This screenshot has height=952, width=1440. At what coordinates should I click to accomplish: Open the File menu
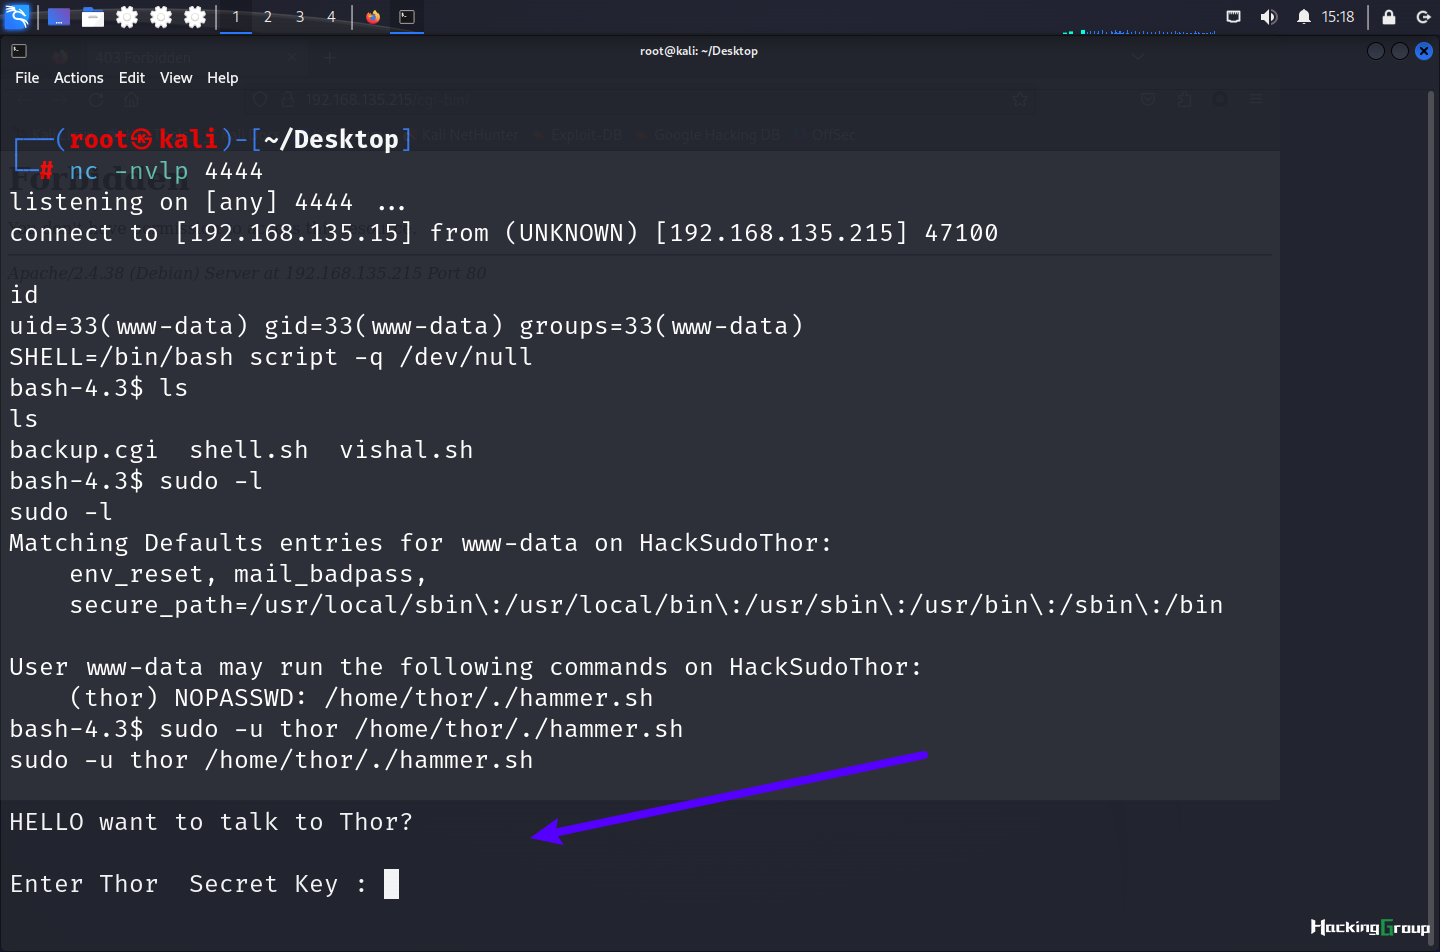point(27,78)
